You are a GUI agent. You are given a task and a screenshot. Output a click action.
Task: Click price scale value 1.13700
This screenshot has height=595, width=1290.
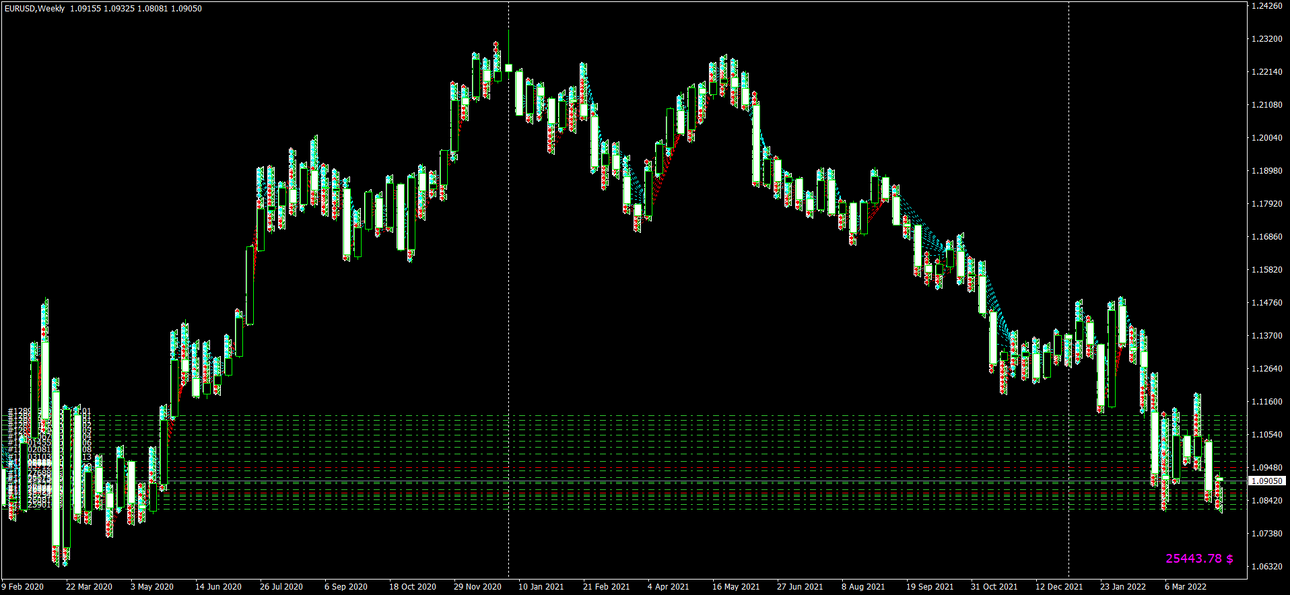click(1265, 336)
